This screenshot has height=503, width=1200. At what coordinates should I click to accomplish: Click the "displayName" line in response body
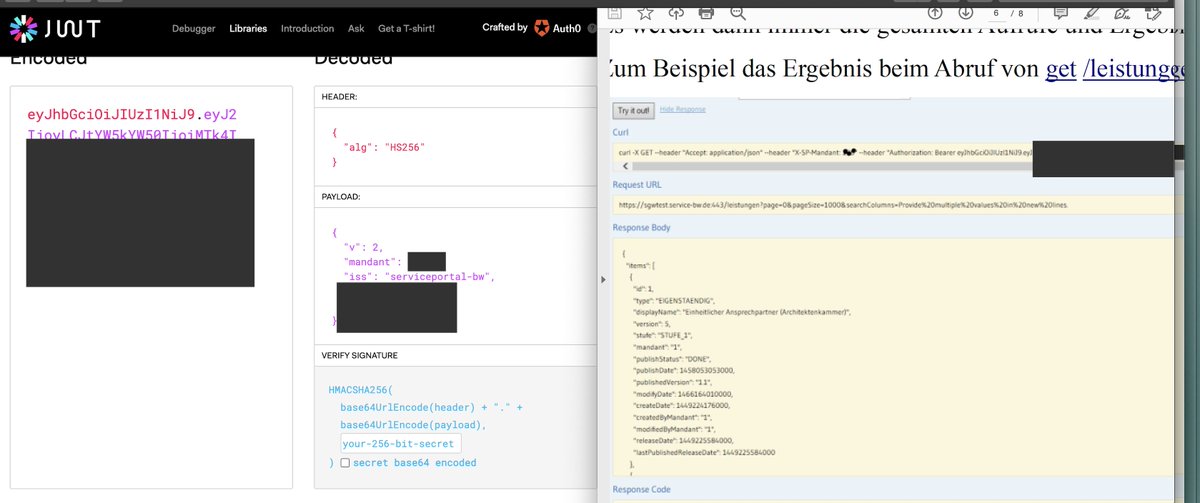click(x=744, y=313)
